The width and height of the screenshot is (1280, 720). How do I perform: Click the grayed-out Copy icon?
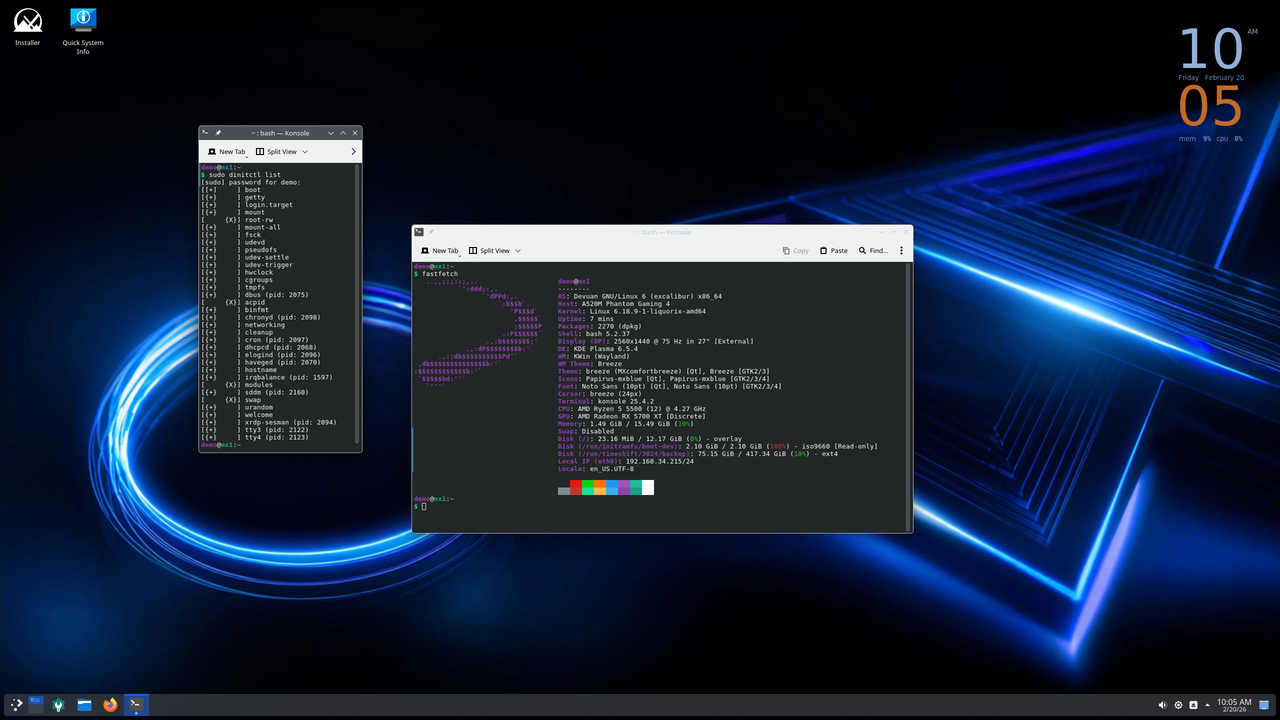(795, 250)
